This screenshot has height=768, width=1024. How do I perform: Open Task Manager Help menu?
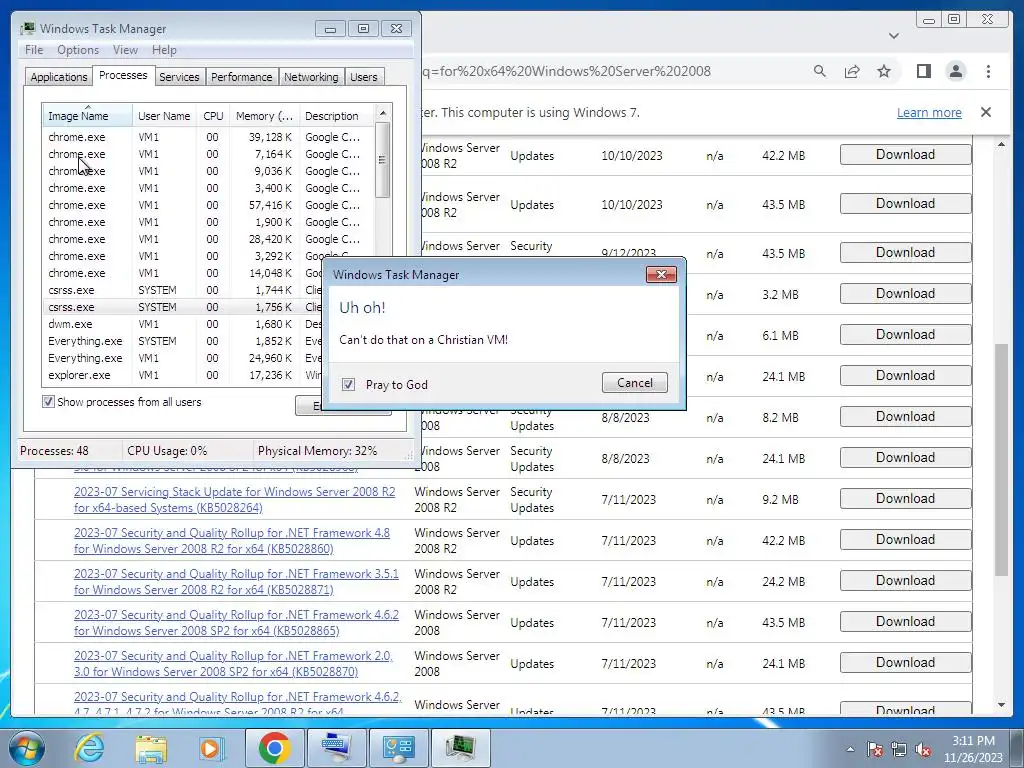click(x=164, y=50)
